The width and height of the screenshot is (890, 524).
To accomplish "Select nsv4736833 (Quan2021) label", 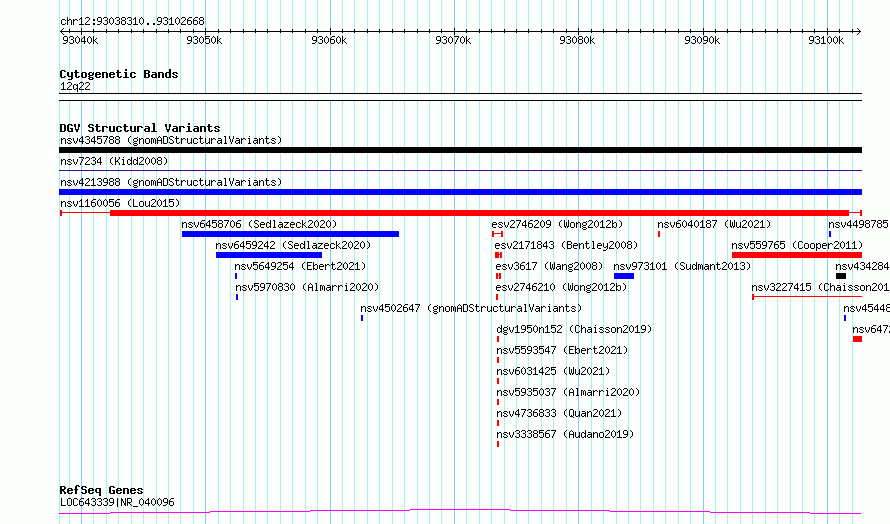I will 559,413.
